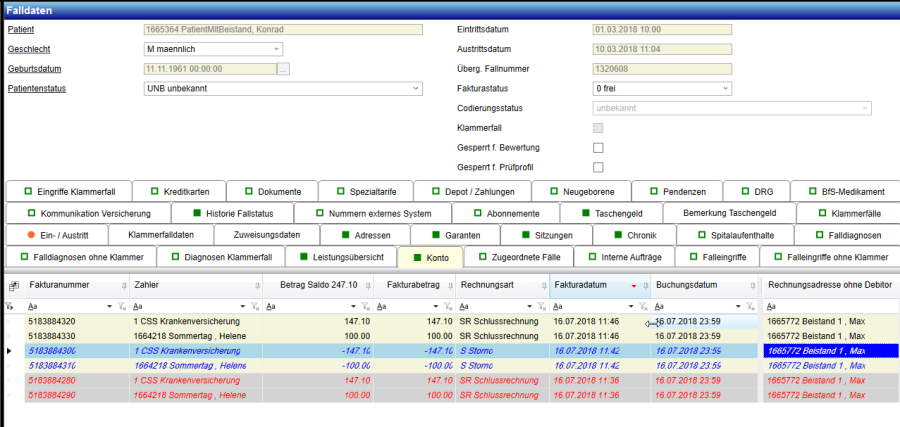Click the sort arrow on Fakturadatum header

[x=634, y=286]
